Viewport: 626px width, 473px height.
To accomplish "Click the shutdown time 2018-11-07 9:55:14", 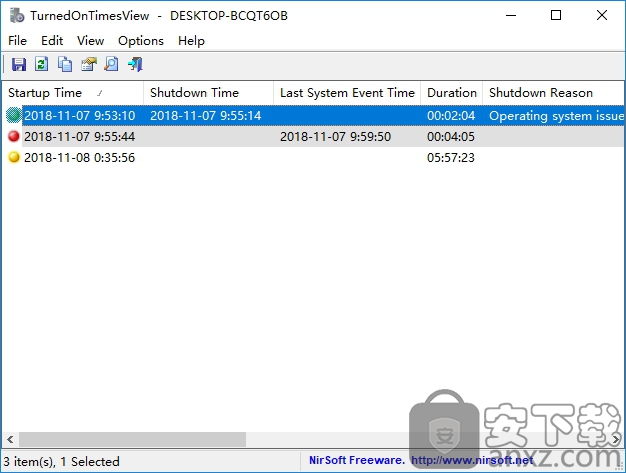I will pos(206,116).
